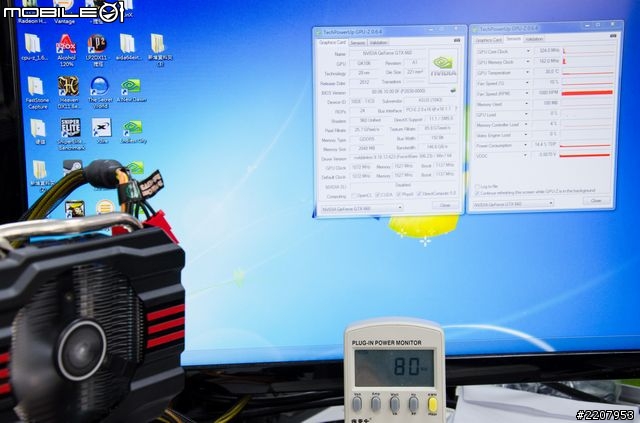Open the cpu-z_1.6 folder on desktop
This screenshot has height=423, width=640.
pyautogui.click(x=34, y=48)
